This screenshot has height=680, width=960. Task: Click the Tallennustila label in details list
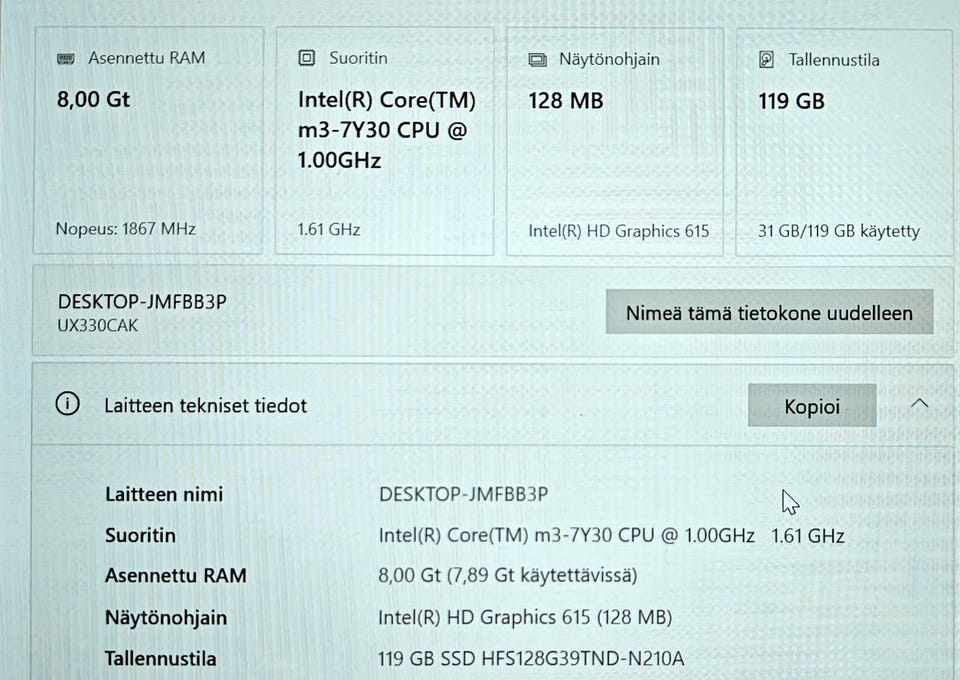pyautogui.click(x=160, y=659)
